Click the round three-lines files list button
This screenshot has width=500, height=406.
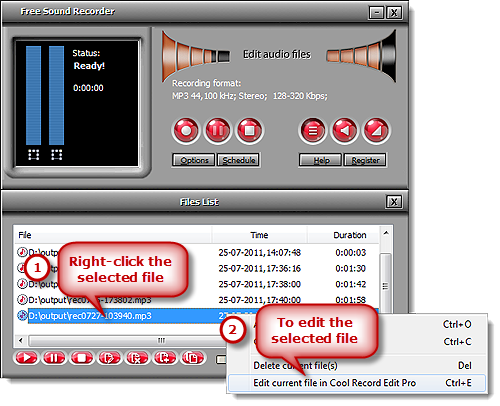[x=312, y=130]
